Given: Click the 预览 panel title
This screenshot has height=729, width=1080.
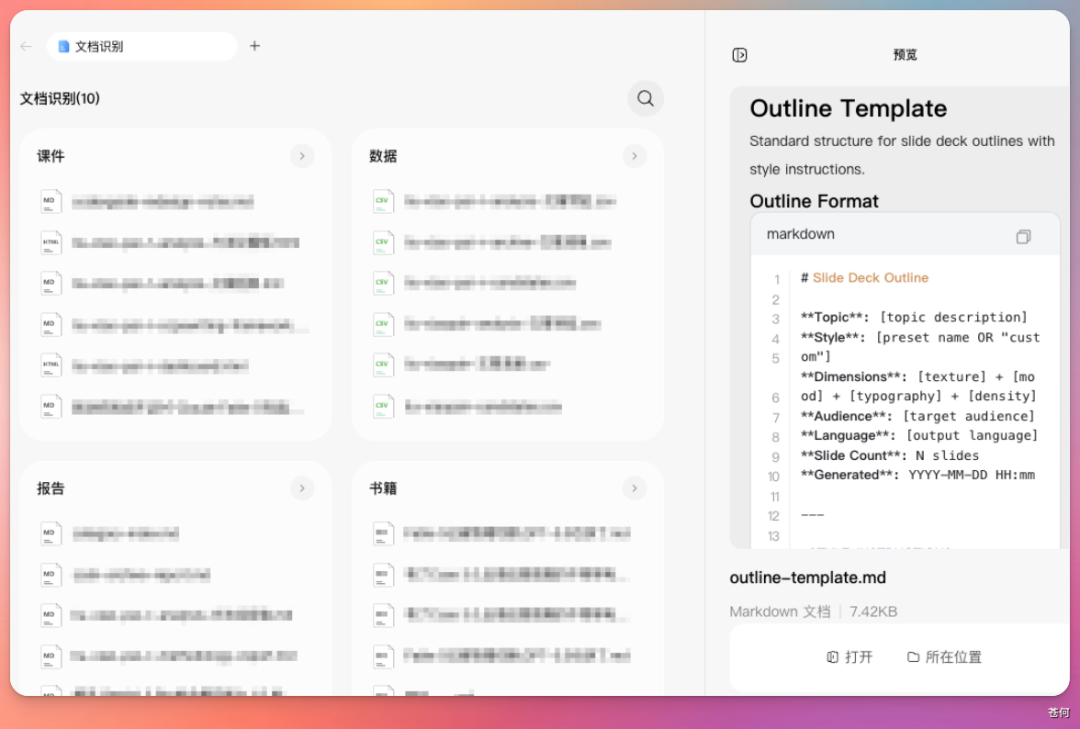Looking at the screenshot, I should [904, 55].
